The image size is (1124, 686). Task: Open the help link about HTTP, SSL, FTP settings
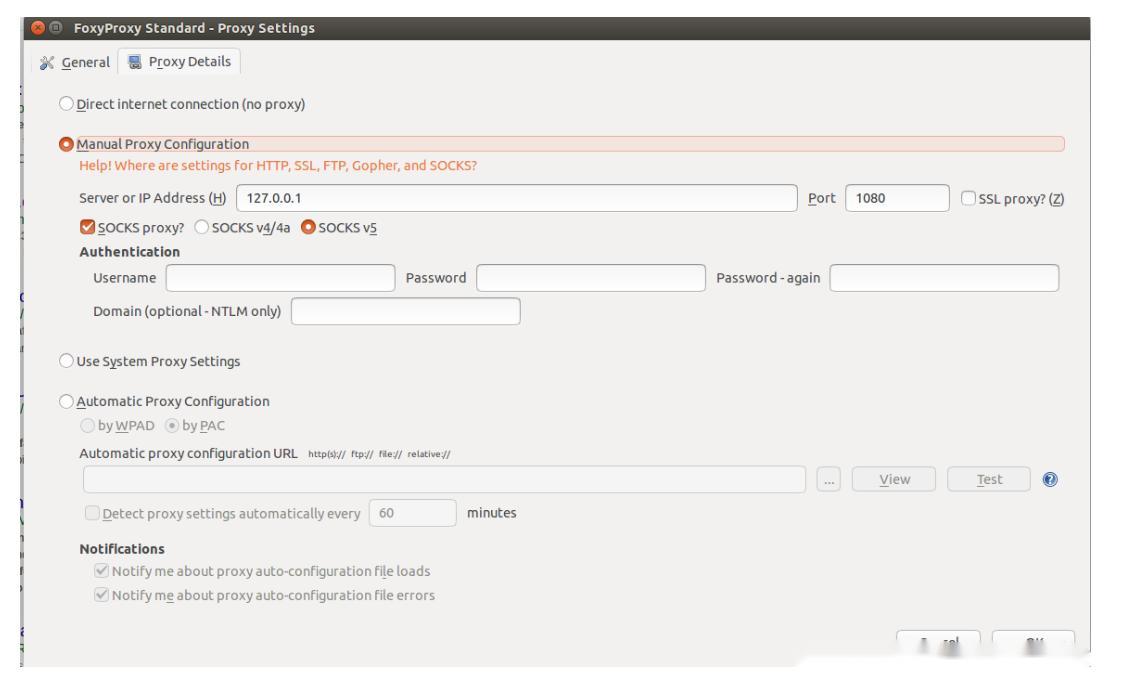coord(277,166)
